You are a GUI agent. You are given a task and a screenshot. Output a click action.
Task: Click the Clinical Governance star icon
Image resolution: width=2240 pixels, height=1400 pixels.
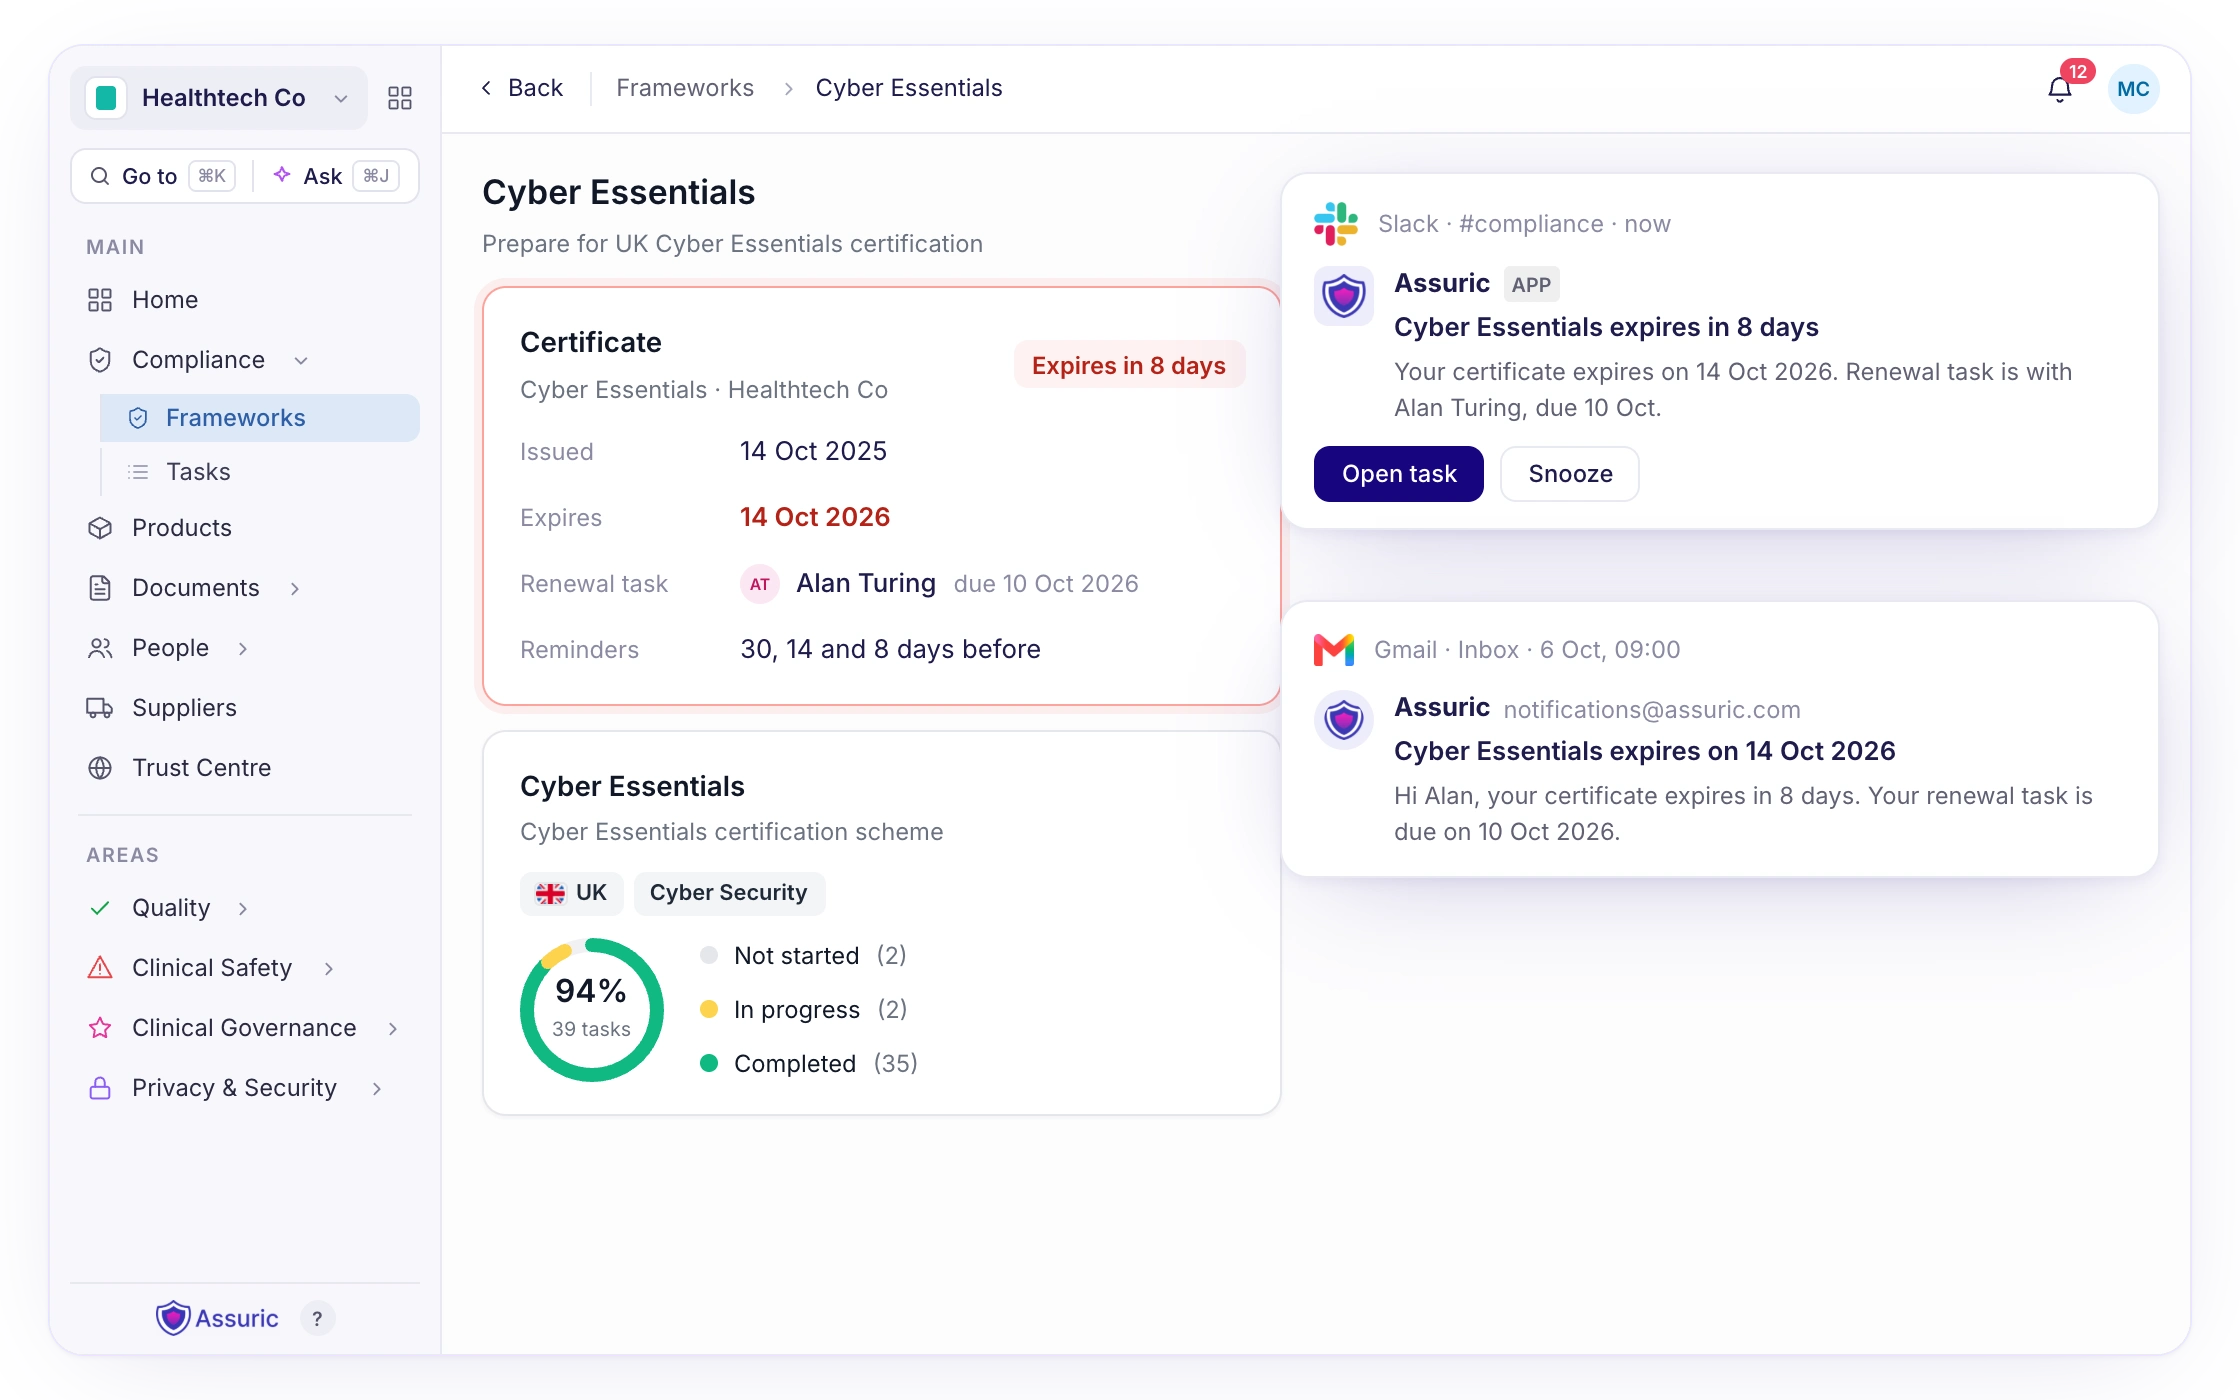[x=100, y=1028]
